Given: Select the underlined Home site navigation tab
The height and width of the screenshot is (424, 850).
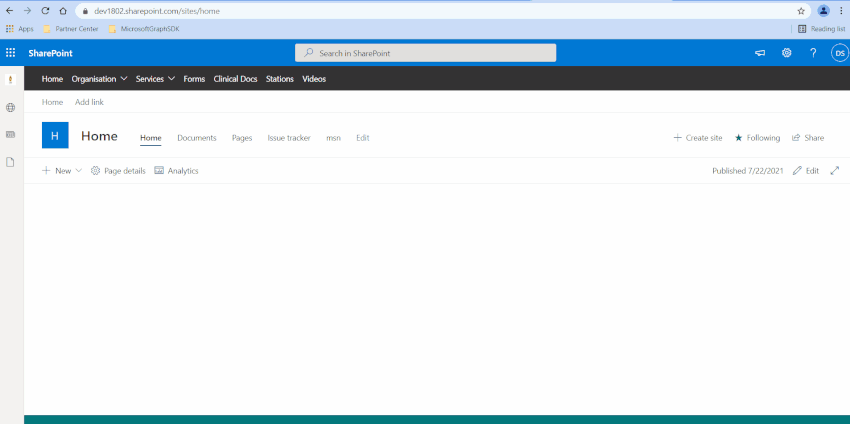Looking at the screenshot, I should pos(151,138).
